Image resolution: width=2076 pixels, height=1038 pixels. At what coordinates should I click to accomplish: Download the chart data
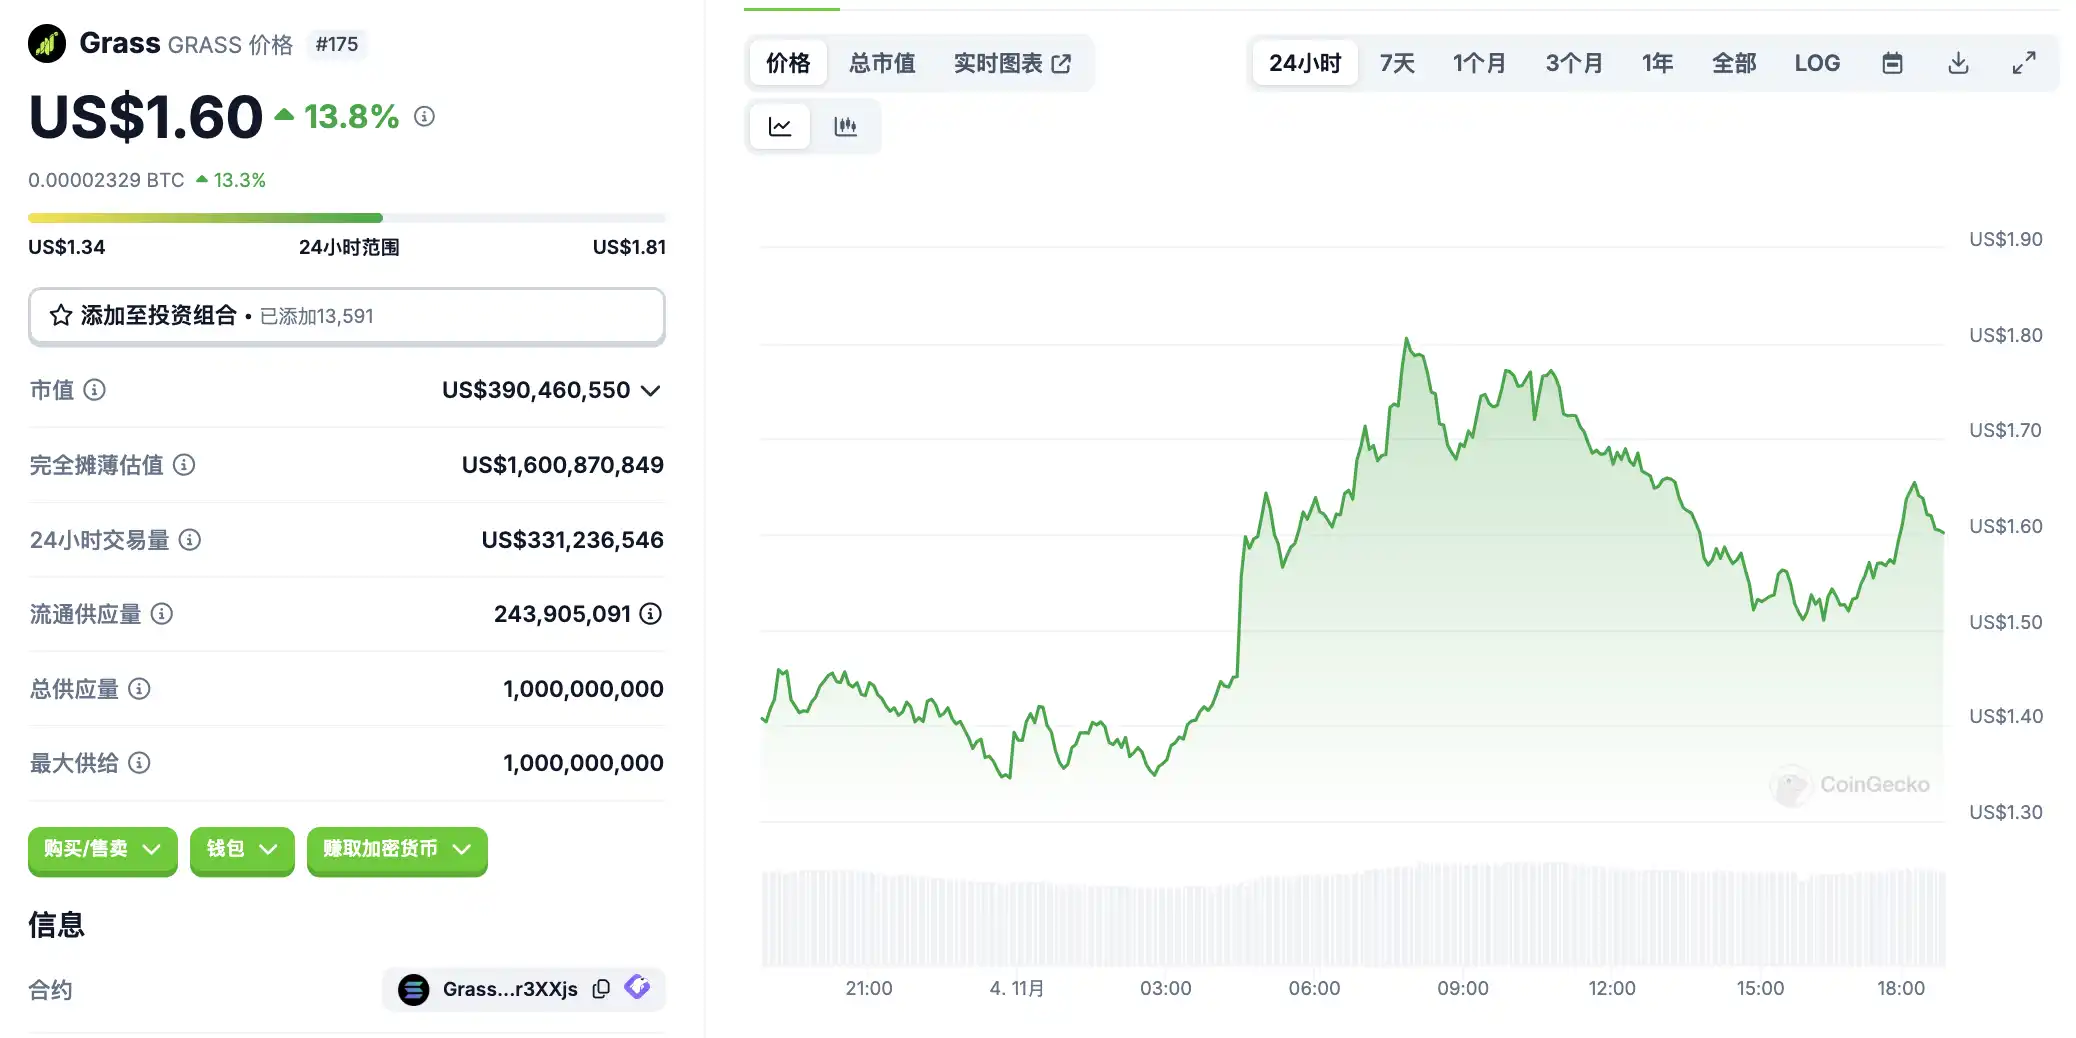click(x=1958, y=63)
